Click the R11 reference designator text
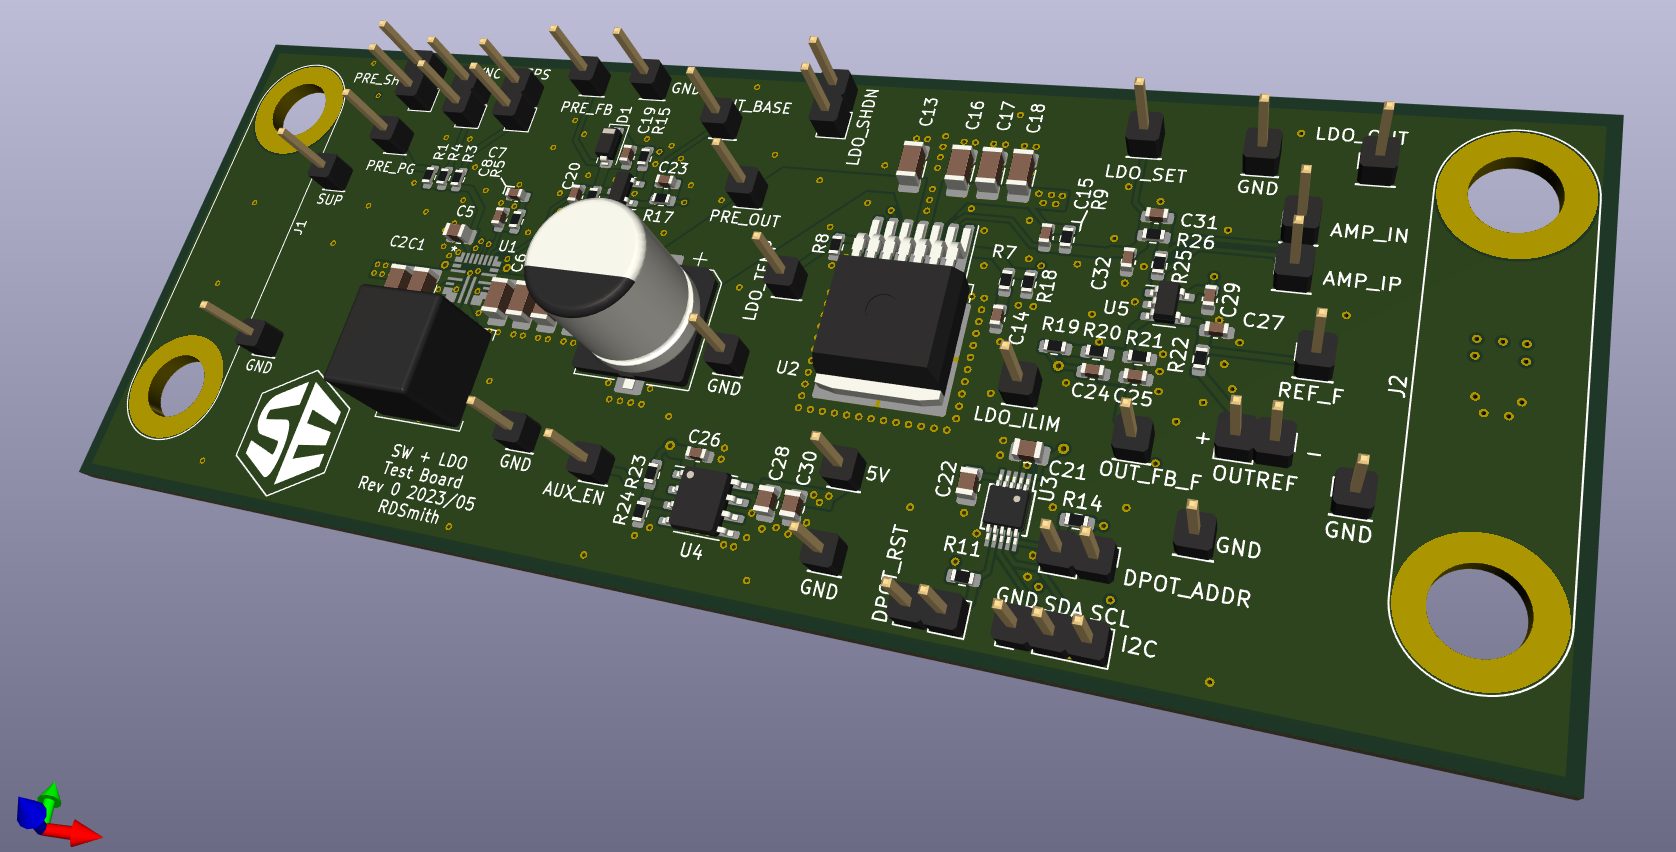1676x852 pixels. coord(962,546)
